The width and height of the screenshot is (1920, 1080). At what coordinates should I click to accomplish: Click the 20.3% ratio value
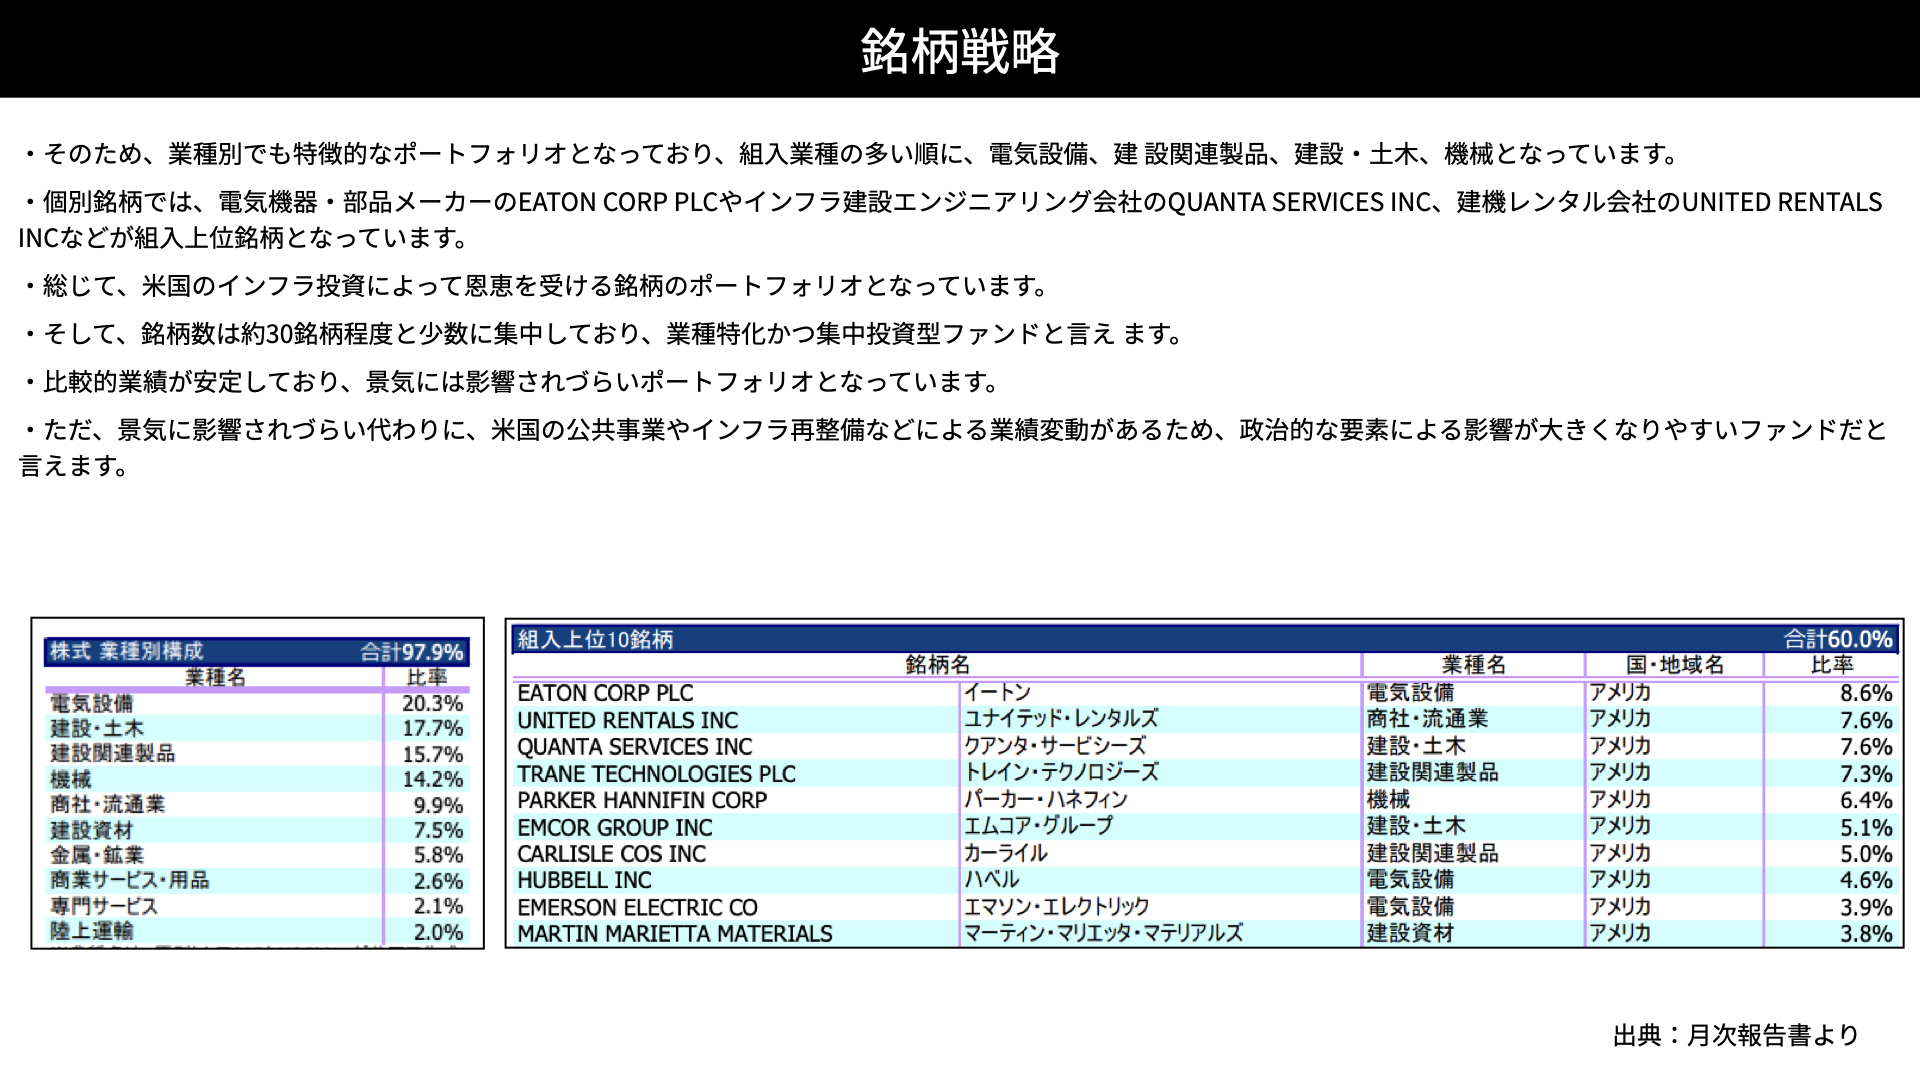tap(432, 703)
